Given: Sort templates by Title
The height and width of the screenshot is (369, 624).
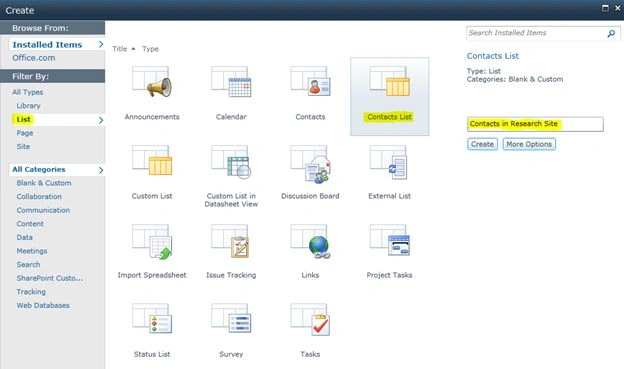Looking at the screenshot, I should 120,49.
